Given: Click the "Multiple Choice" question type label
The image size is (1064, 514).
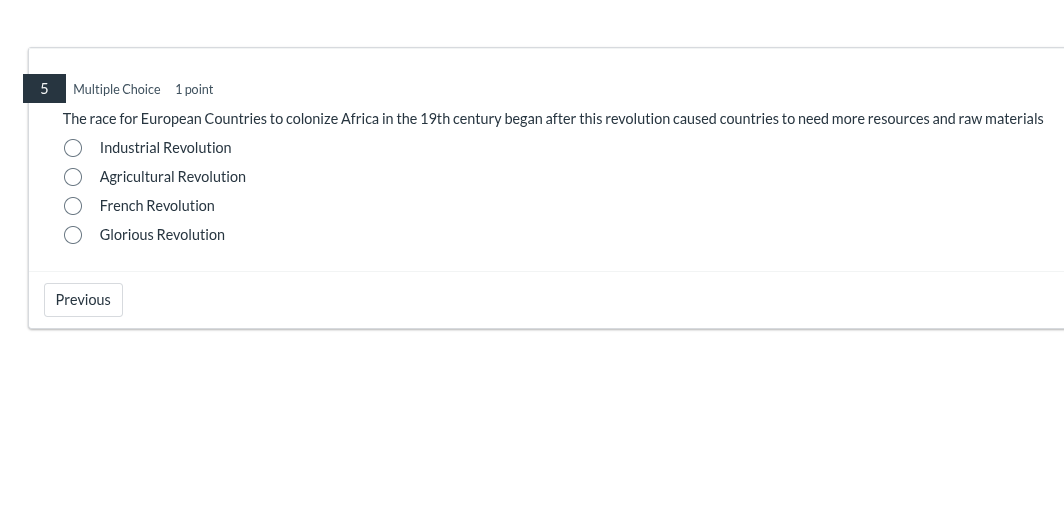Looking at the screenshot, I should click(x=116, y=90).
